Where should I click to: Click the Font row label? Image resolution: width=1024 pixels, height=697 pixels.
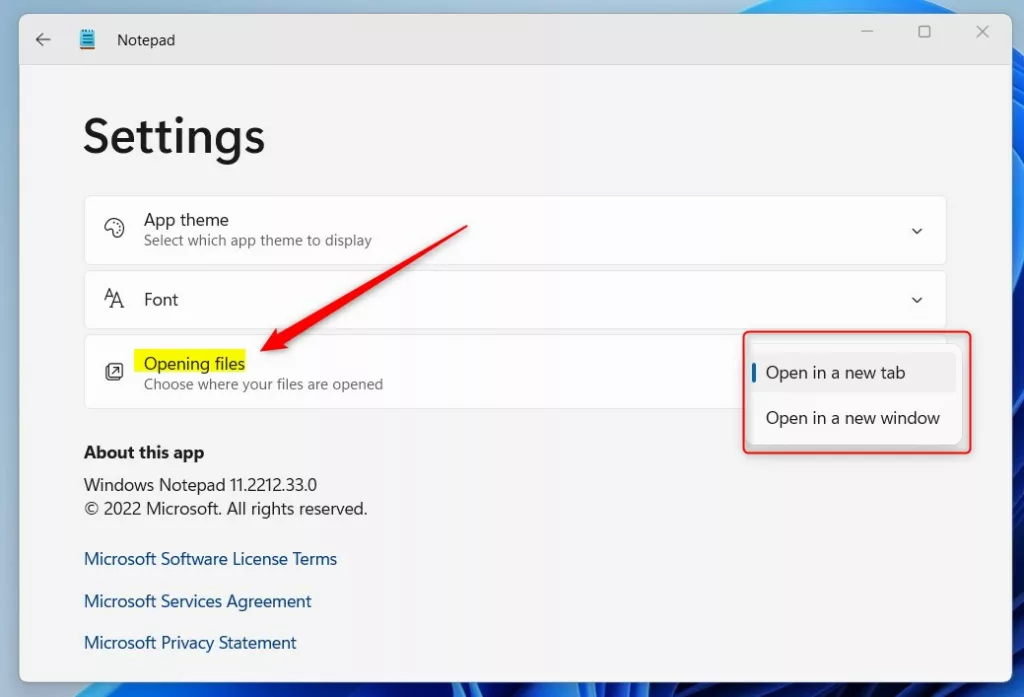click(161, 300)
